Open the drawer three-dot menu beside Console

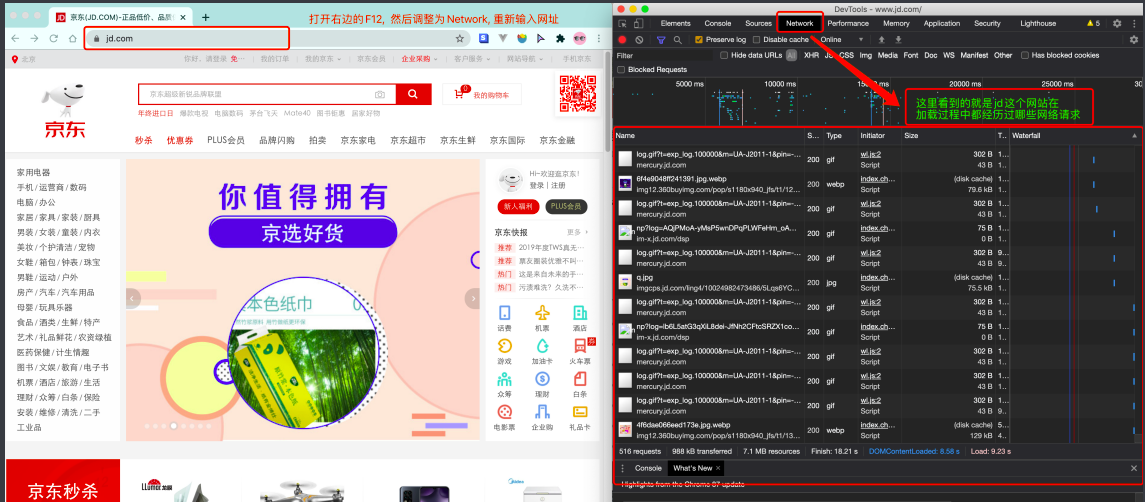(x=622, y=468)
